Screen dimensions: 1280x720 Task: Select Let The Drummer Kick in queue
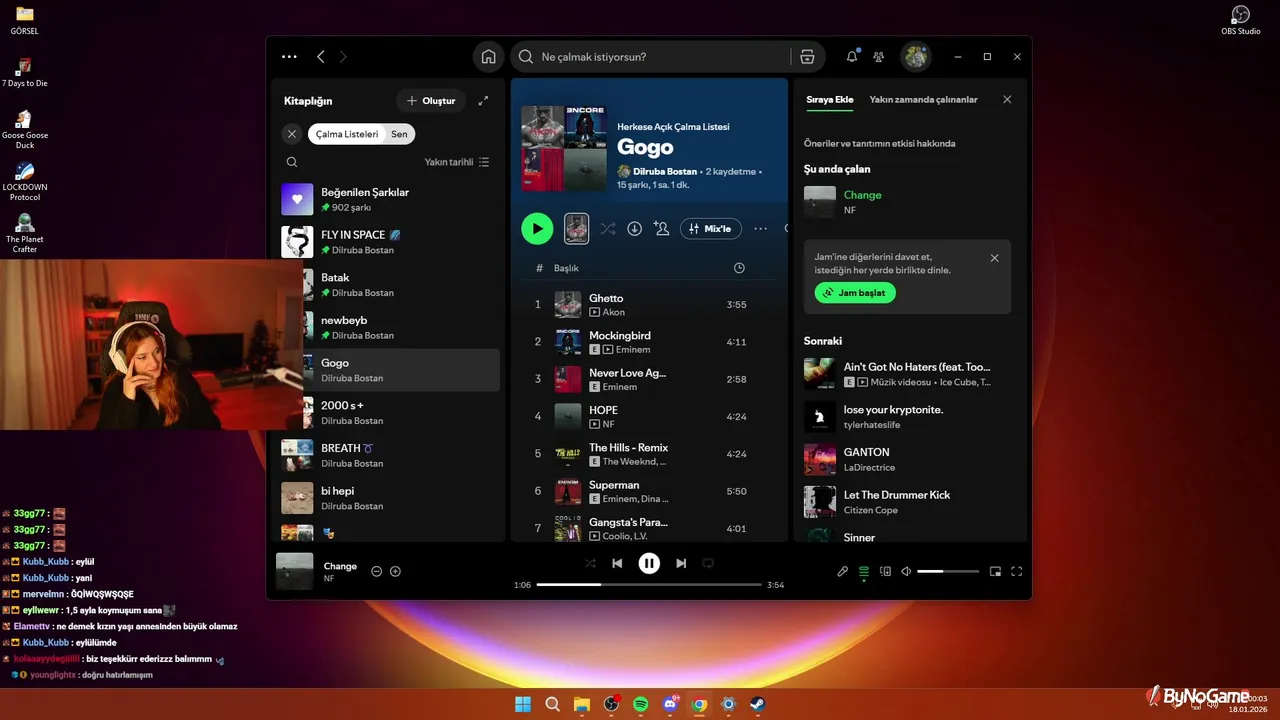[x=910, y=502]
